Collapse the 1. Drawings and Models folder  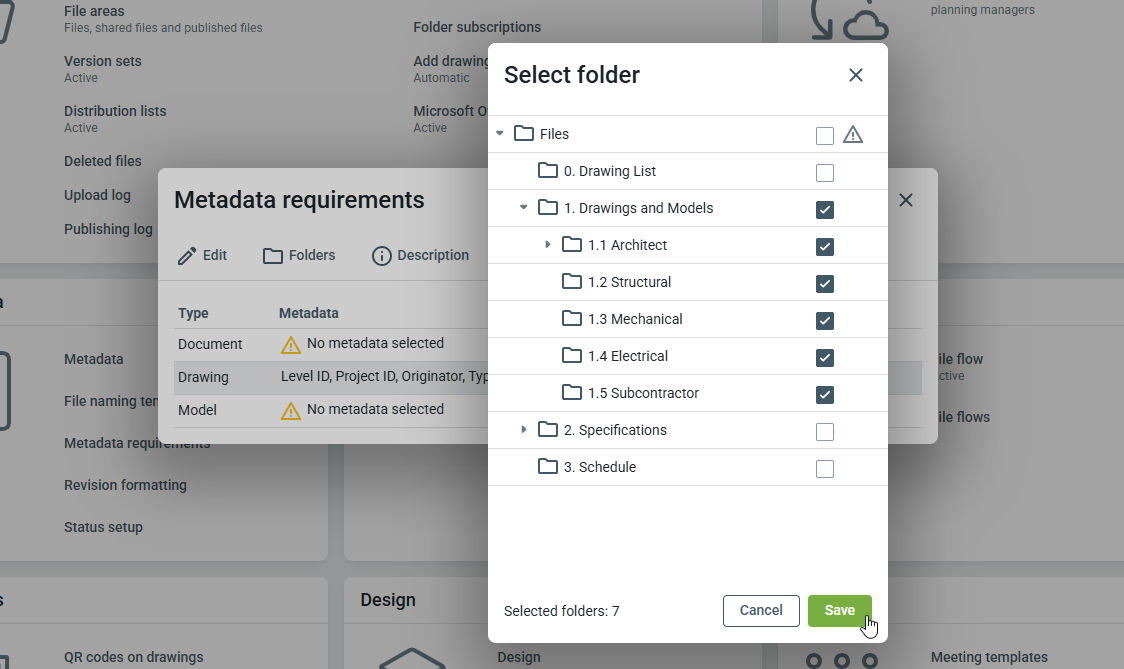tap(523, 208)
